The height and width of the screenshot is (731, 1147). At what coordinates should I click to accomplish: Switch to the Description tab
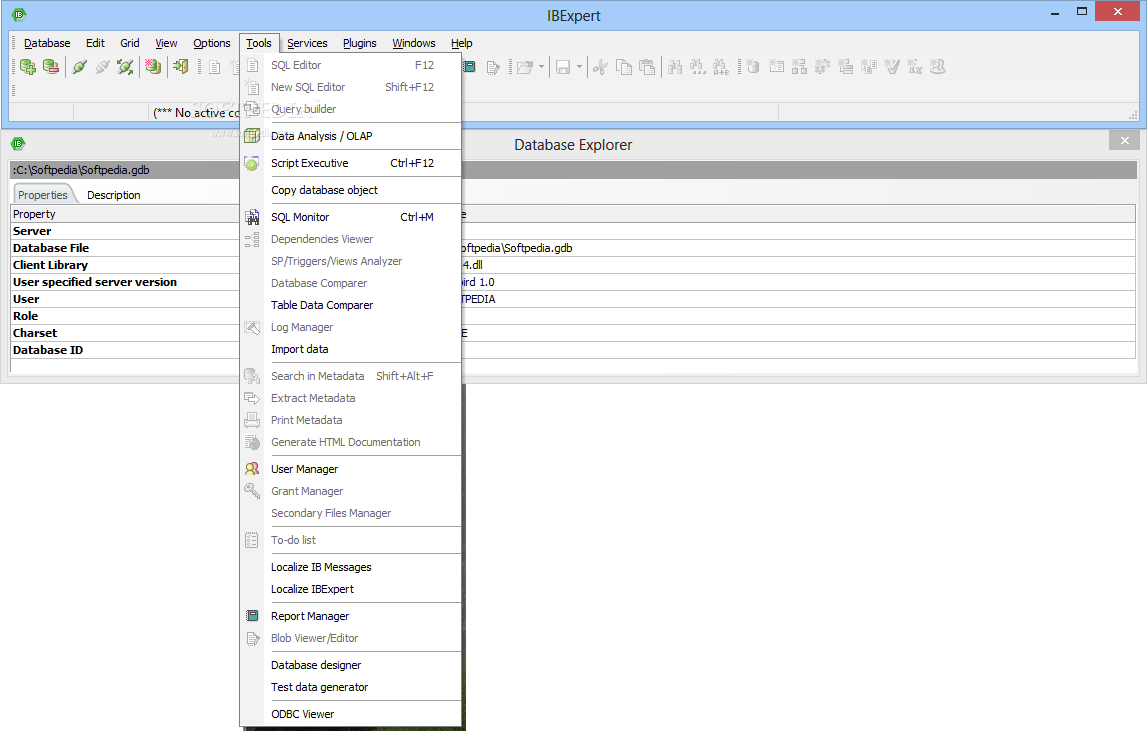tap(113, 195)
